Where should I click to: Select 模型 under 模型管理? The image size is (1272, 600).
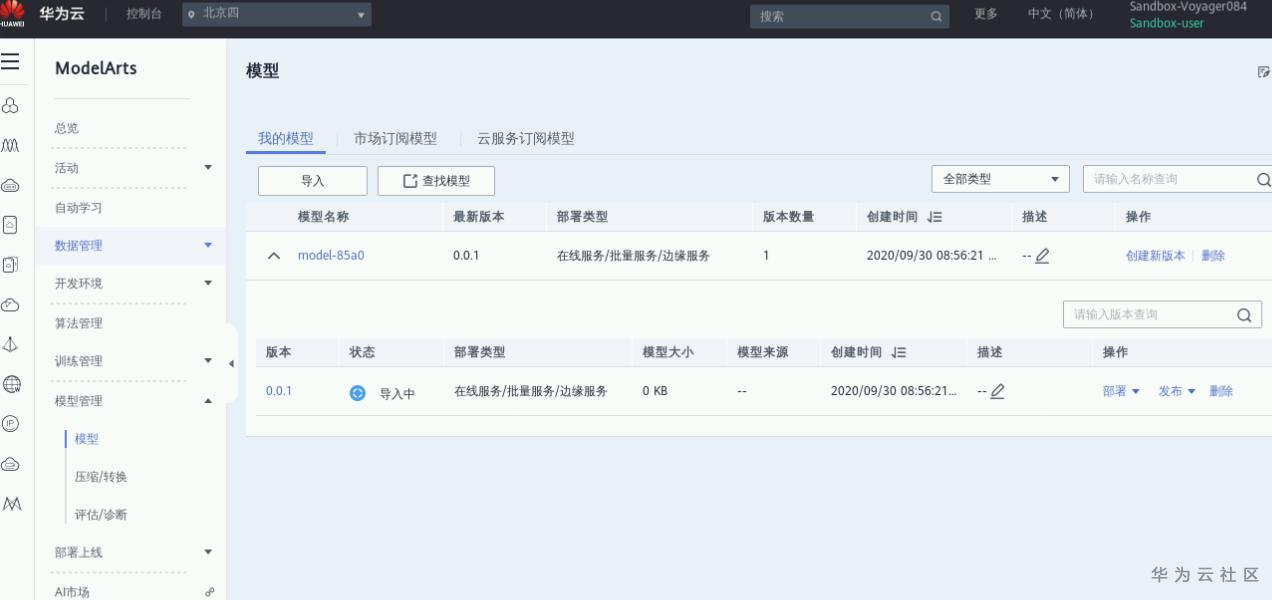(86, 439)
